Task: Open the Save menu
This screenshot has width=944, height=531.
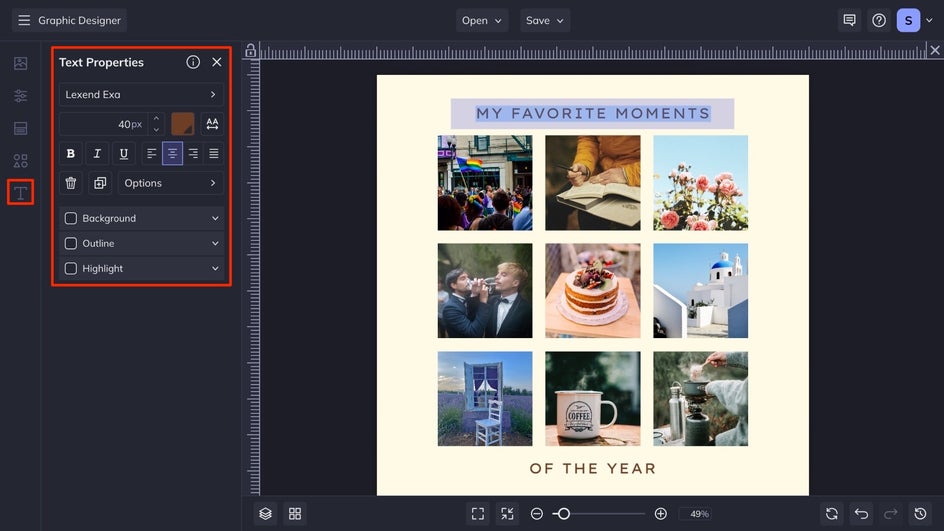Action: coord(545,20)
